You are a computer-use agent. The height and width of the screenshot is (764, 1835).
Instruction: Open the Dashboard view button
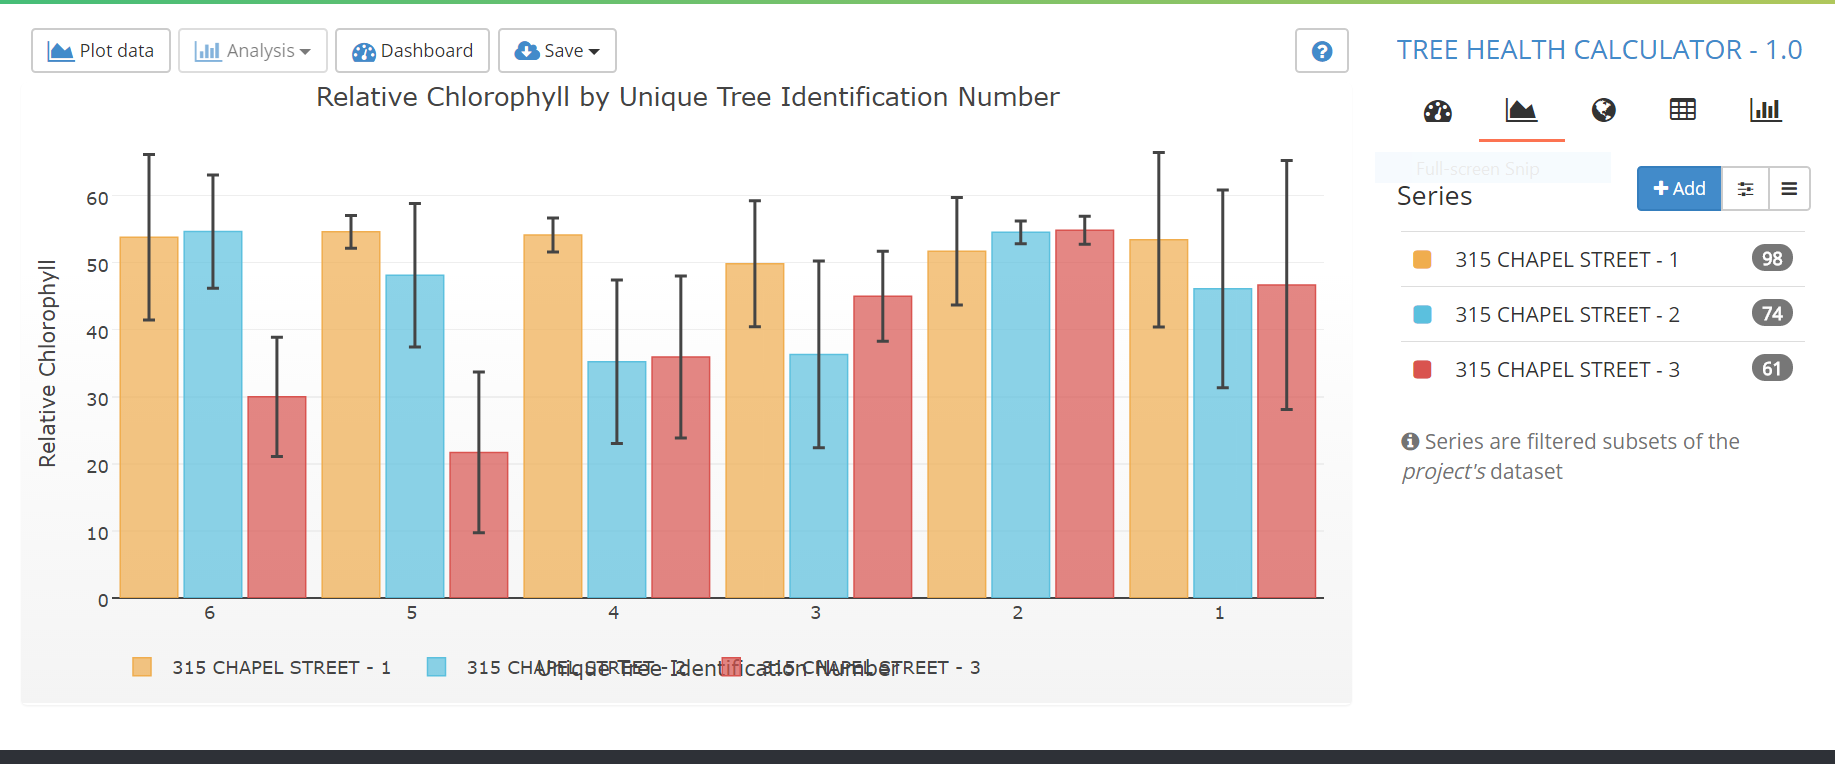[412, 51]
